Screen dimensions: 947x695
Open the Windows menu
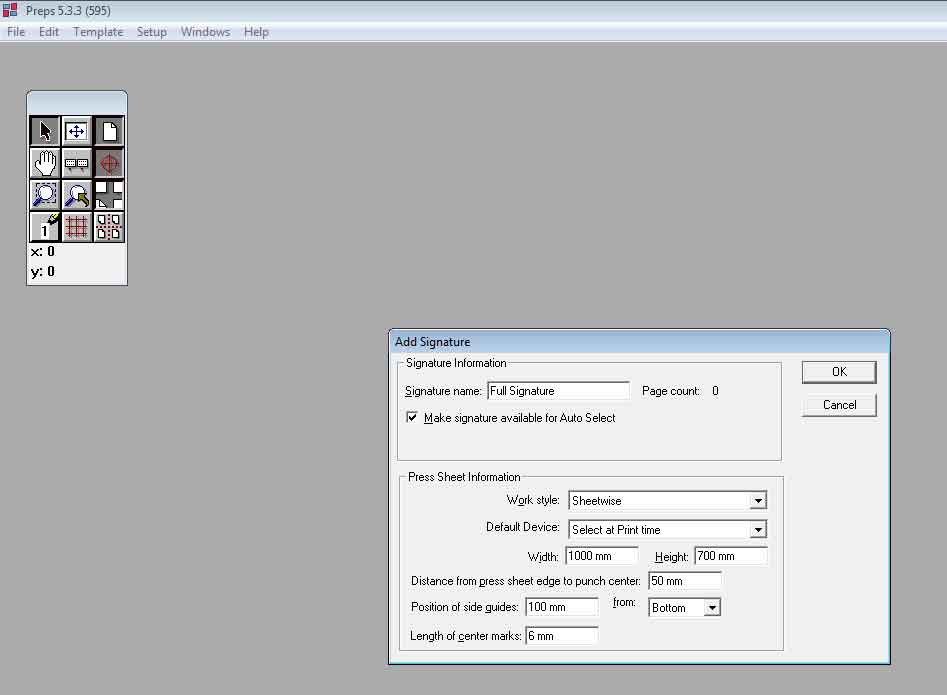205,32
